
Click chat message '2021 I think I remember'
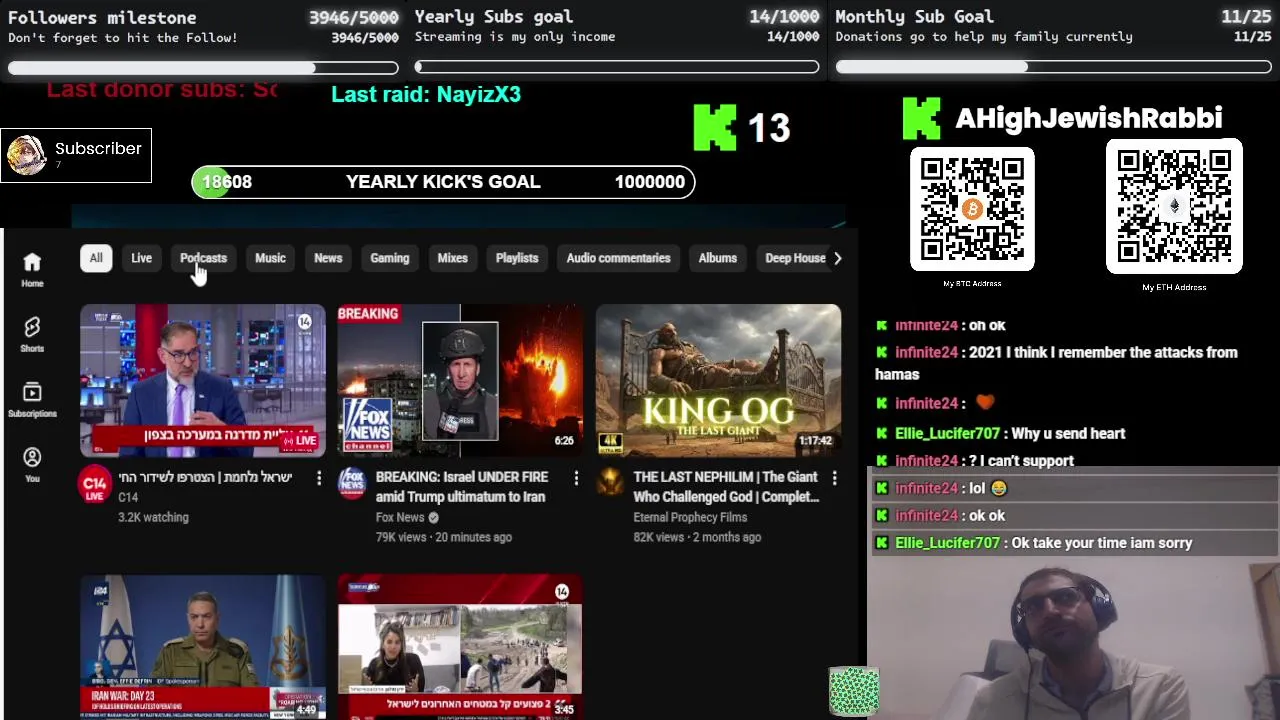(1056, 363)
